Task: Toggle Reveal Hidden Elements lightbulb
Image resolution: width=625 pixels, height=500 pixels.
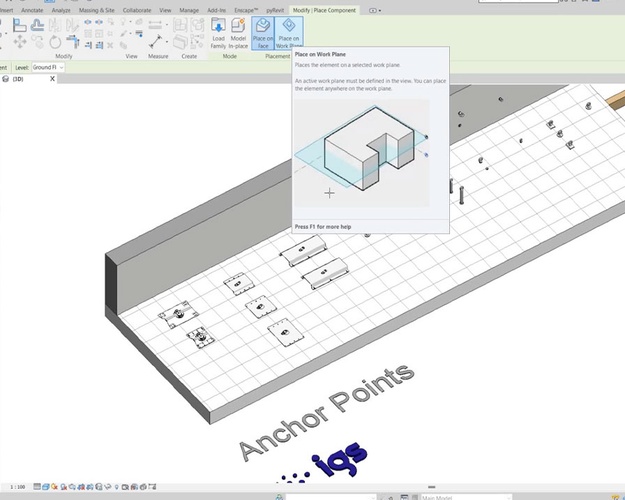Action: [x=116, y=486]
